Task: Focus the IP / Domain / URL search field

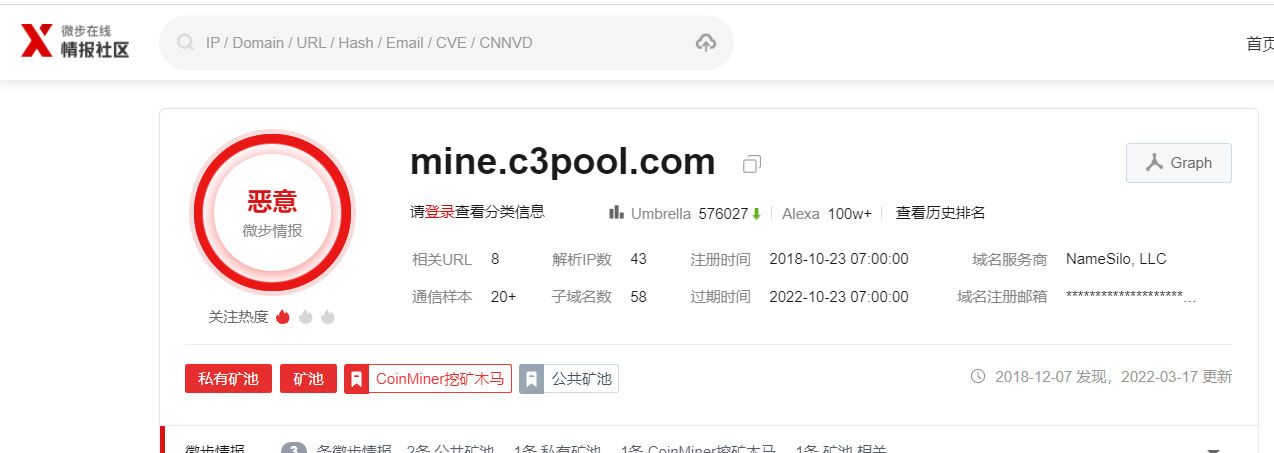Action: pos(446,43)
